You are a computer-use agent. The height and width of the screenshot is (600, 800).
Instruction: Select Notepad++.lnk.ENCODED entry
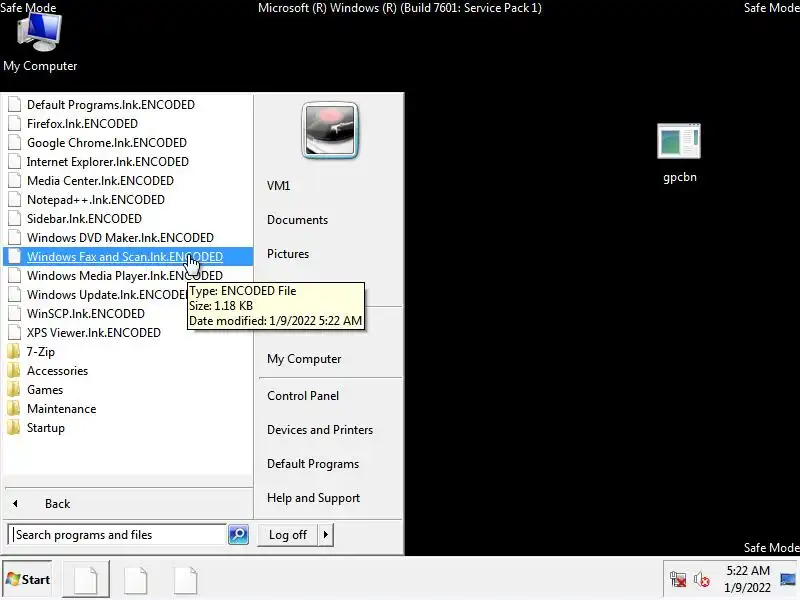pos(95,199)
